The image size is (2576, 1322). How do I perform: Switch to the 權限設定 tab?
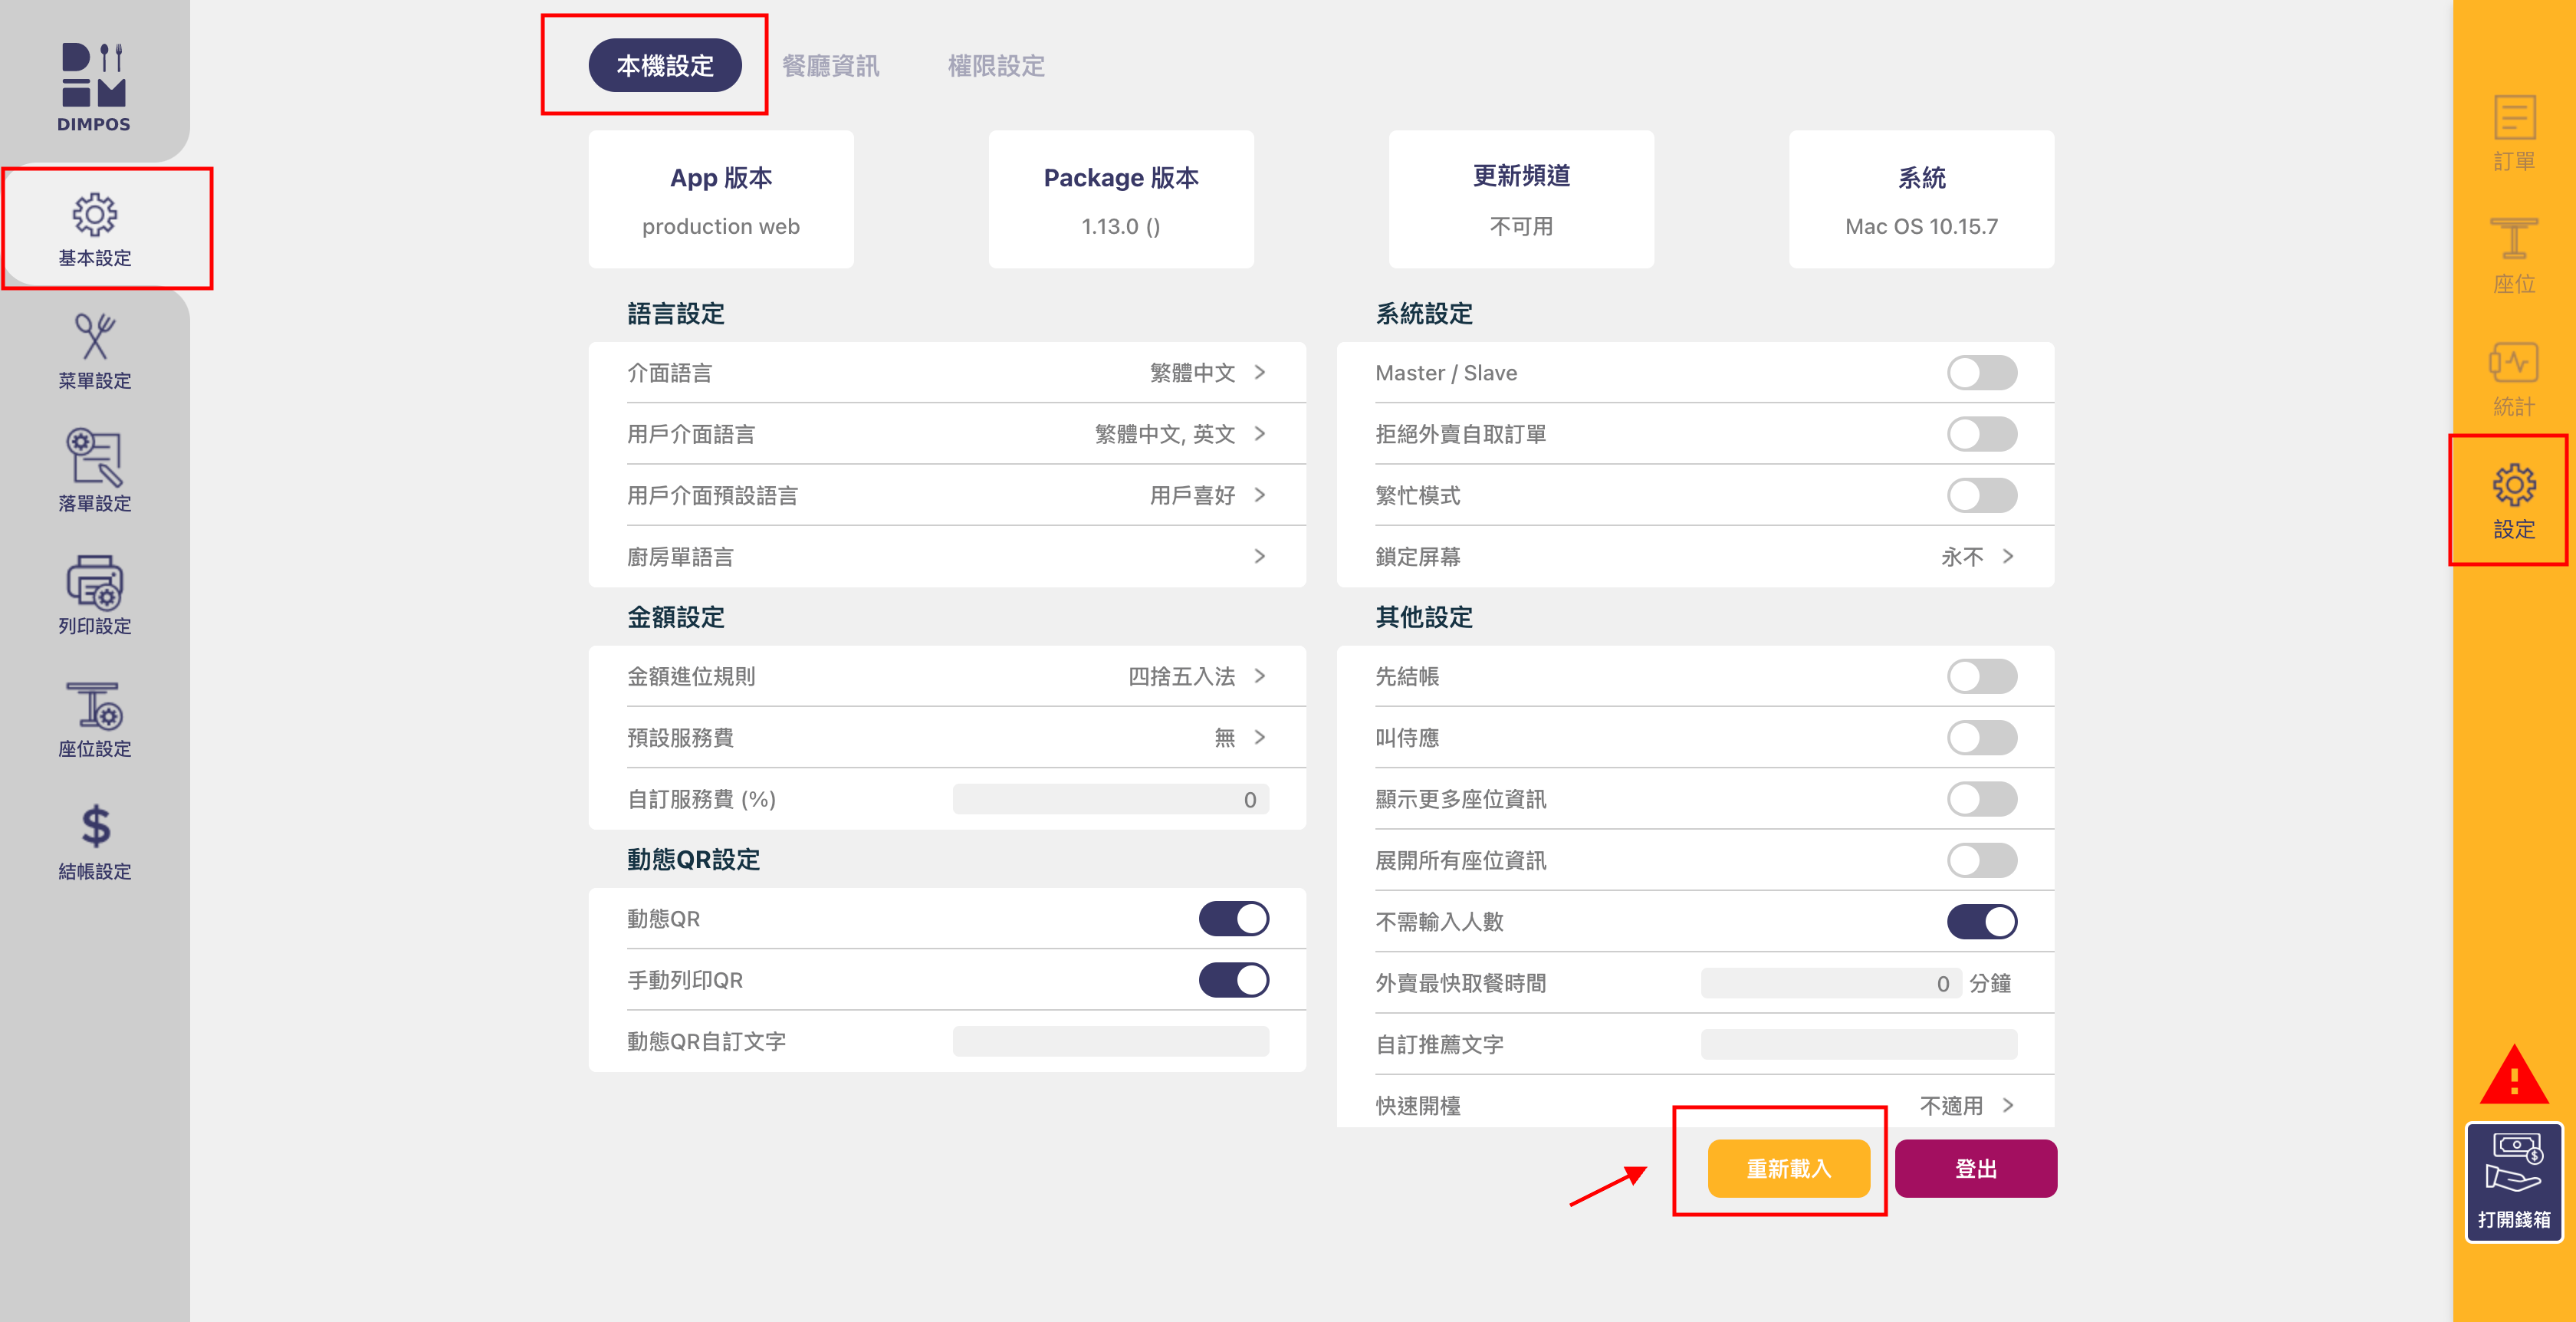coord(996,66)
